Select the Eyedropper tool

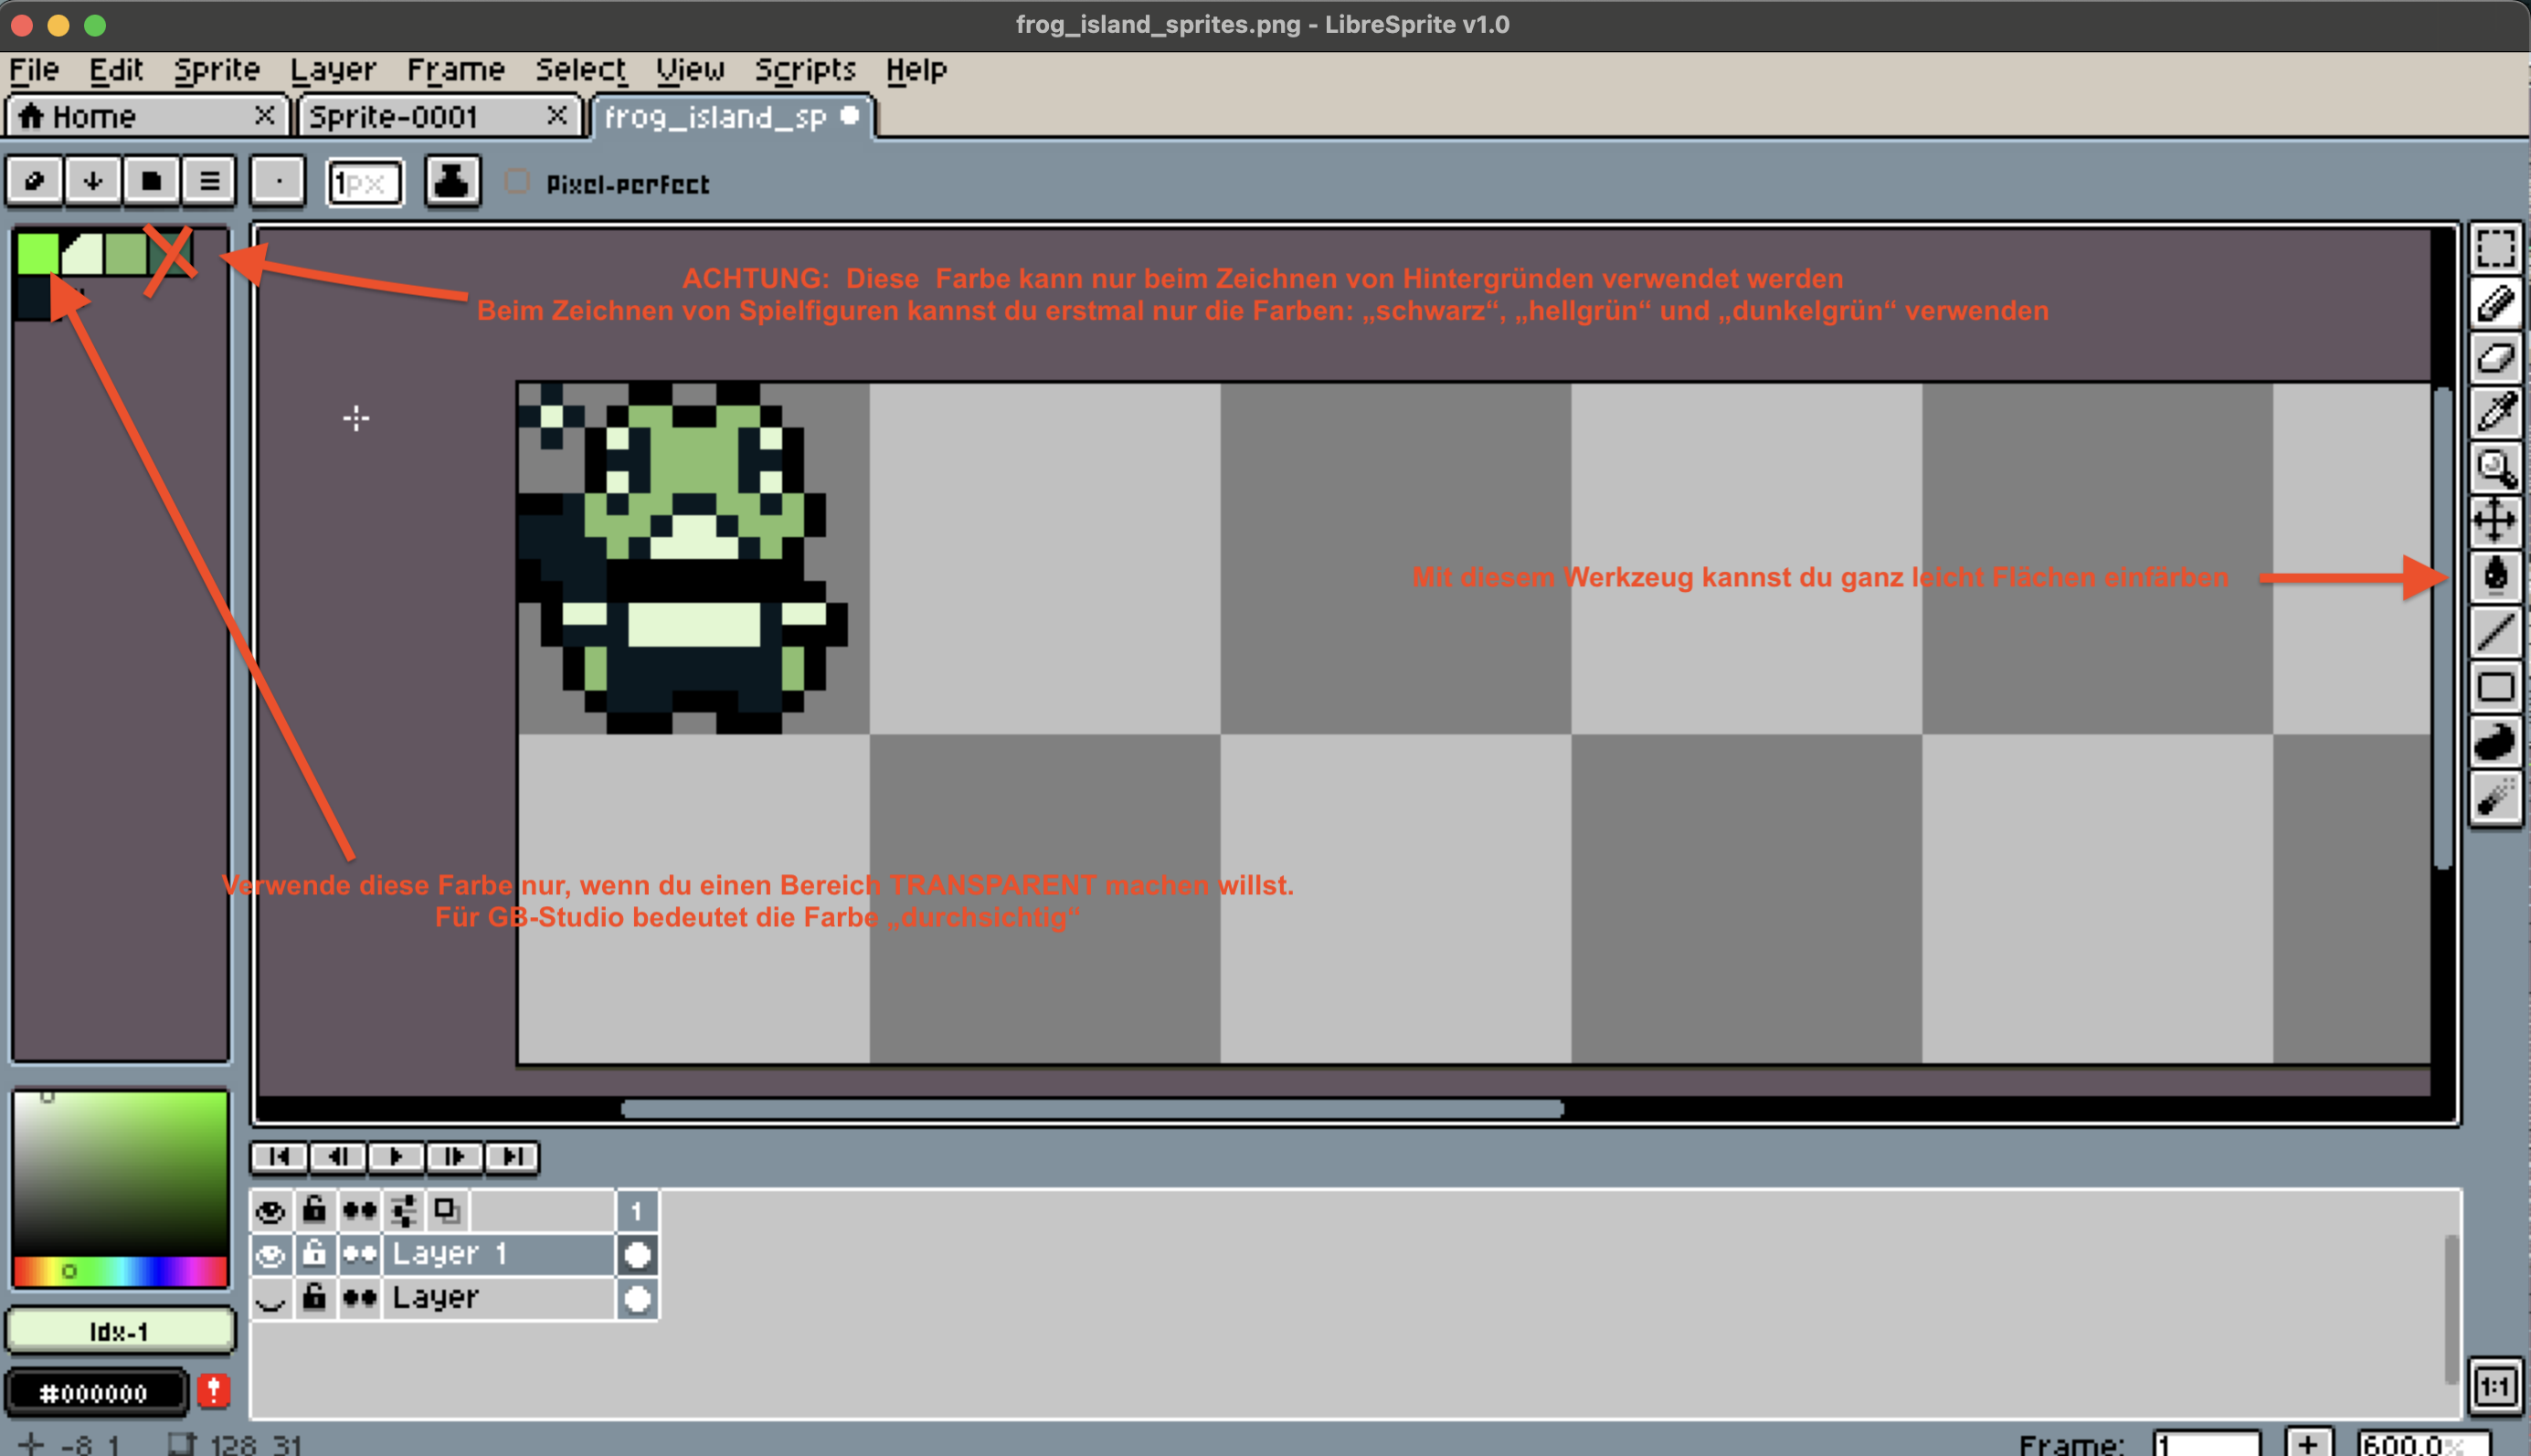pyautogui.click(x=2494, y=411)
